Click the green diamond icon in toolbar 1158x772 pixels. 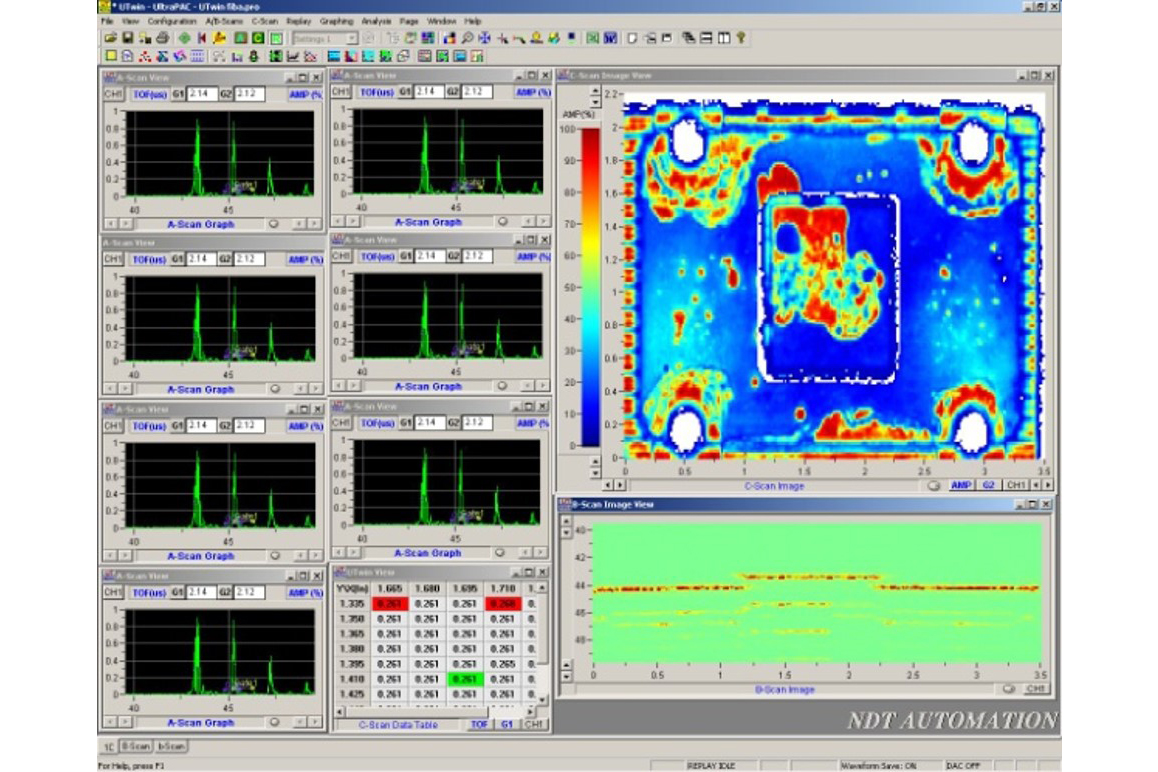(184, 38)
